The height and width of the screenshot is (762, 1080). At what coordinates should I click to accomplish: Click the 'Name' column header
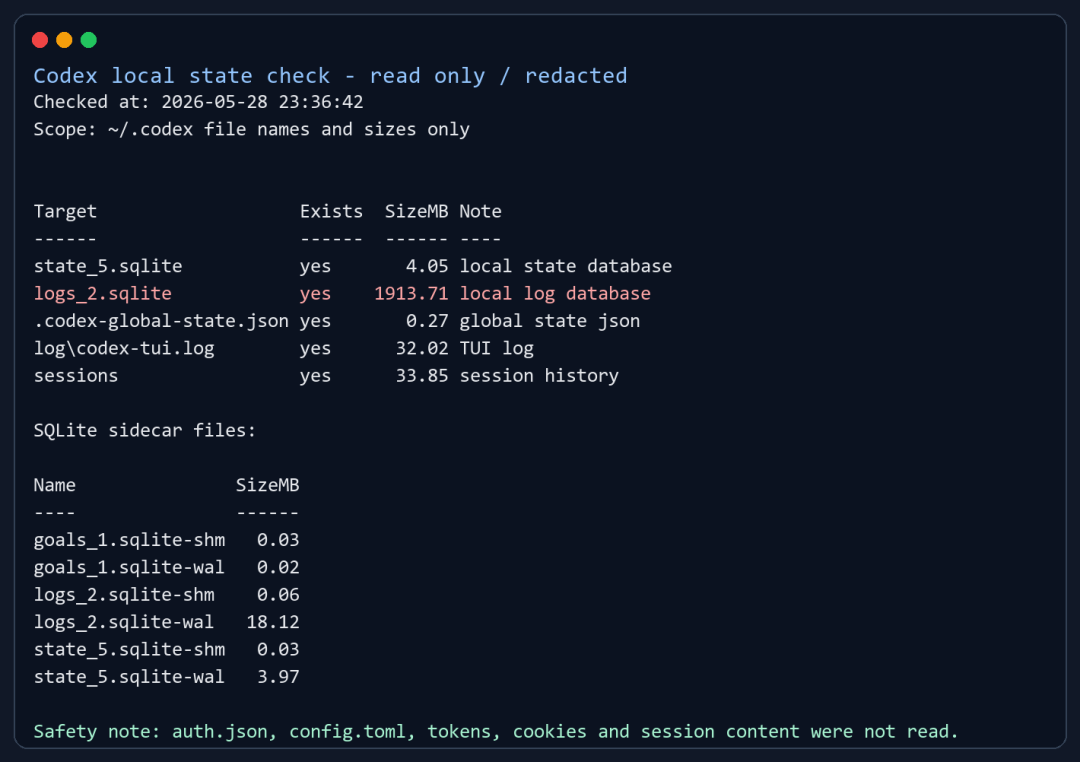pyautogui.click(x=54, y=485)
